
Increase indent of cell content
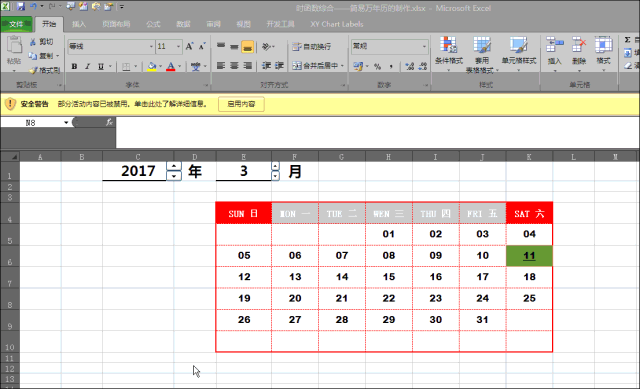[280, 65]
